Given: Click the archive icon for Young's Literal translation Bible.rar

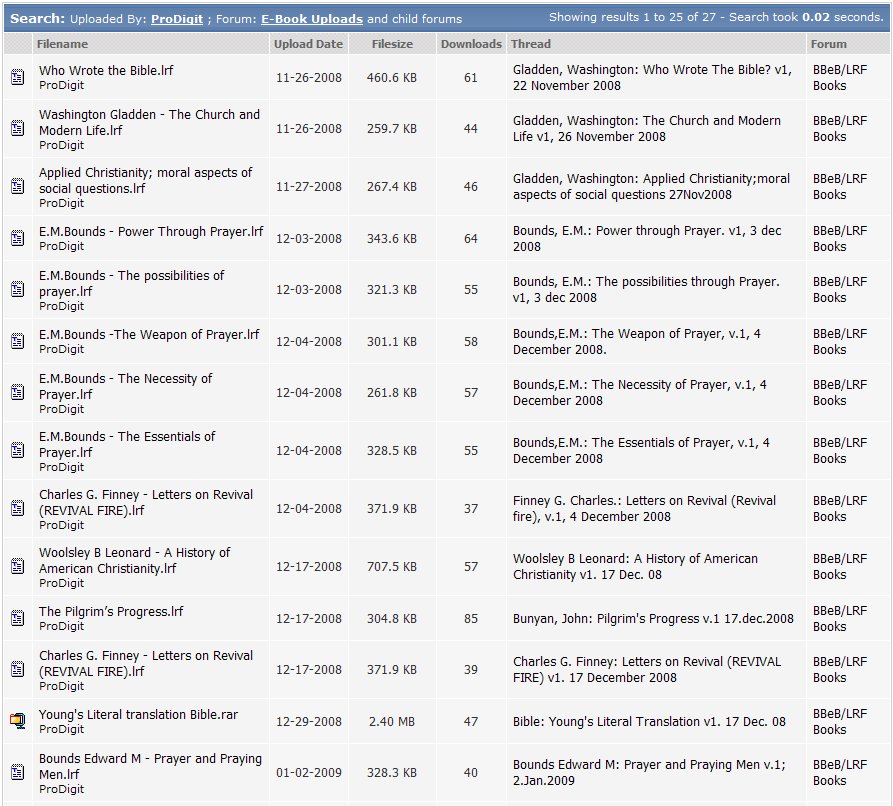Looking at the screenshot, I should click(x=18, y=721).
